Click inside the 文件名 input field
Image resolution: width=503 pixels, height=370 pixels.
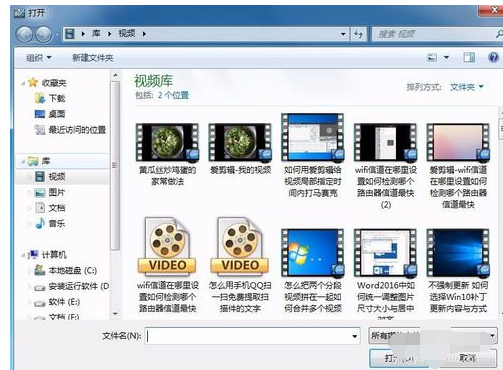point(249,336)
